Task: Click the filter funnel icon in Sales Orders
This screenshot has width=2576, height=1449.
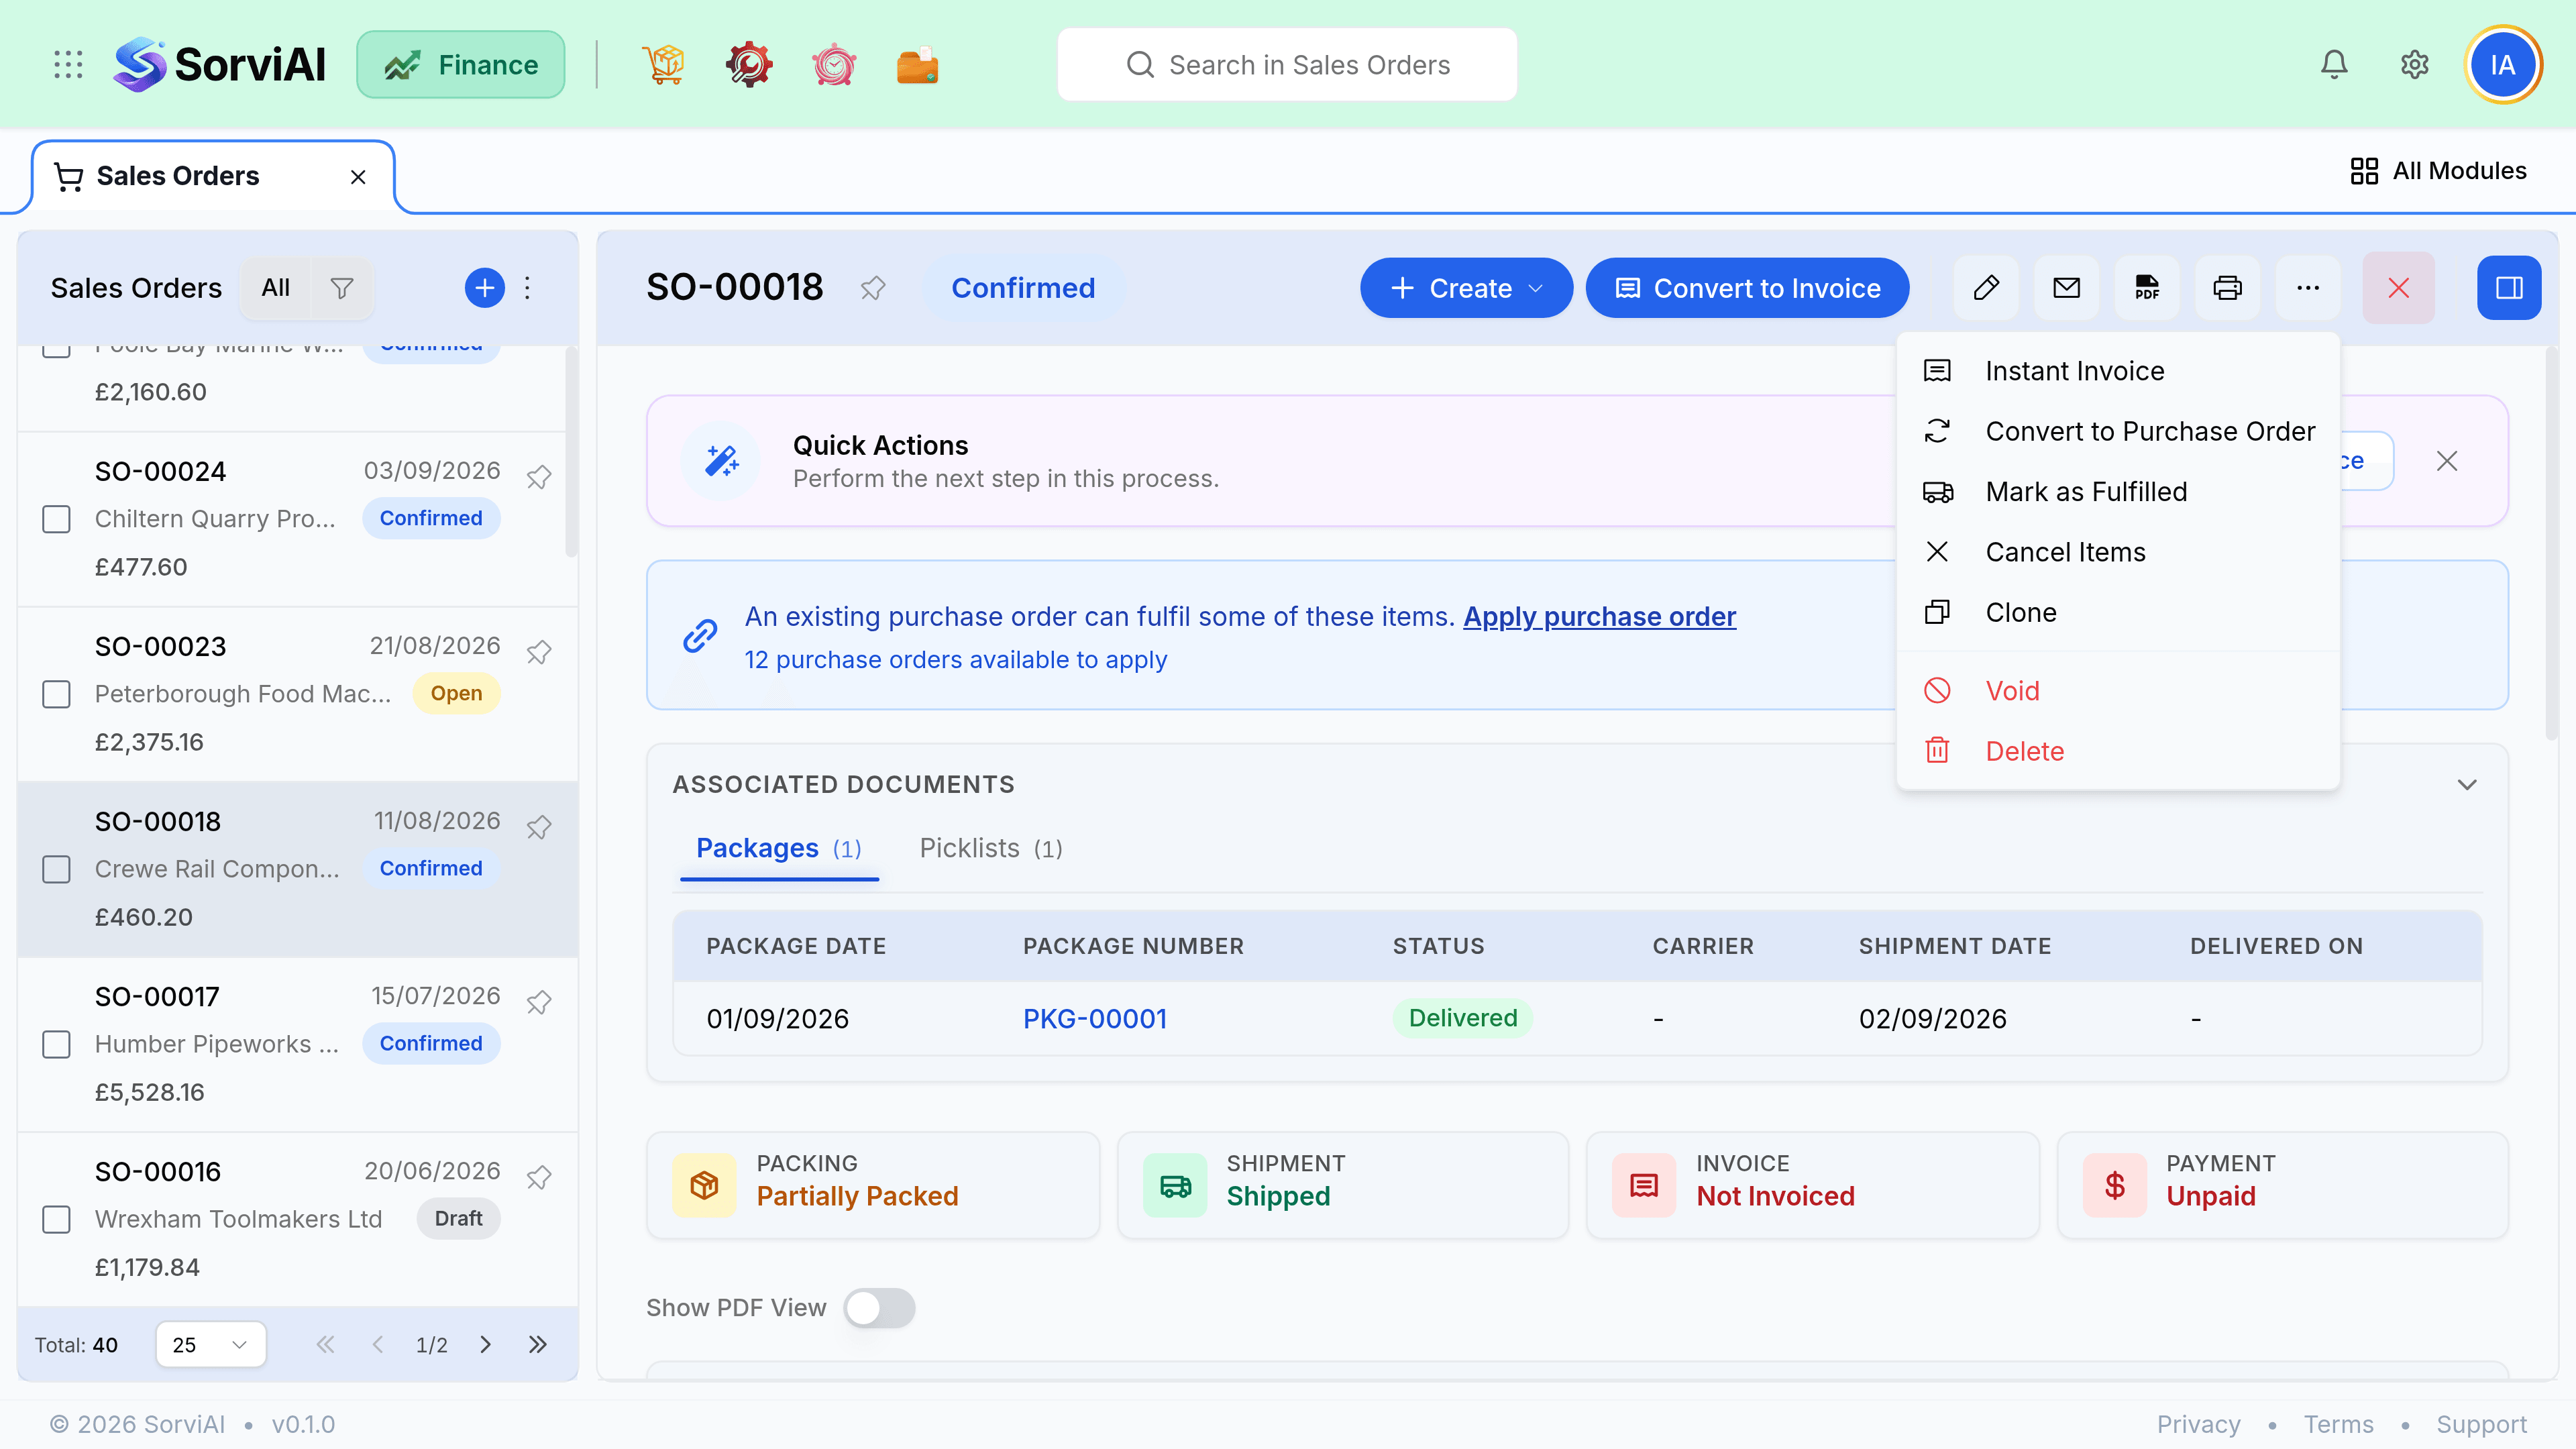Action: click(342, 288)
